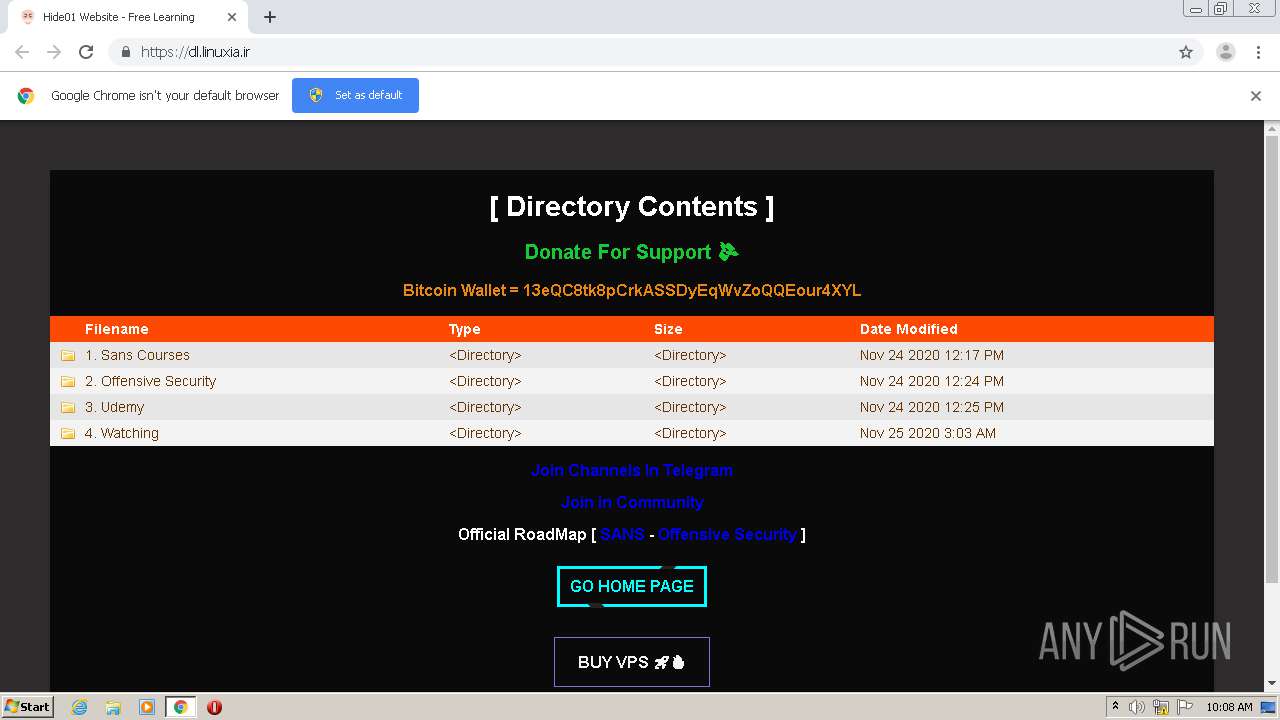
Task: Open a new browser tab
Action: [270, 17]
